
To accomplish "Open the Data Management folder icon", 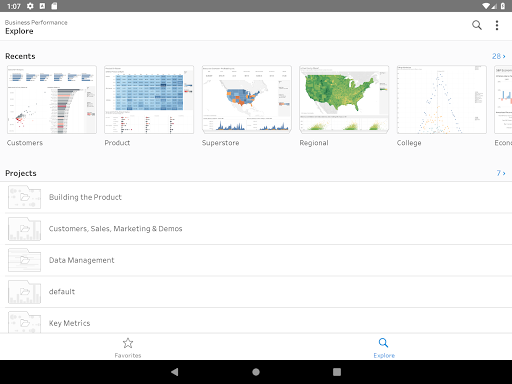I will 24,260.
